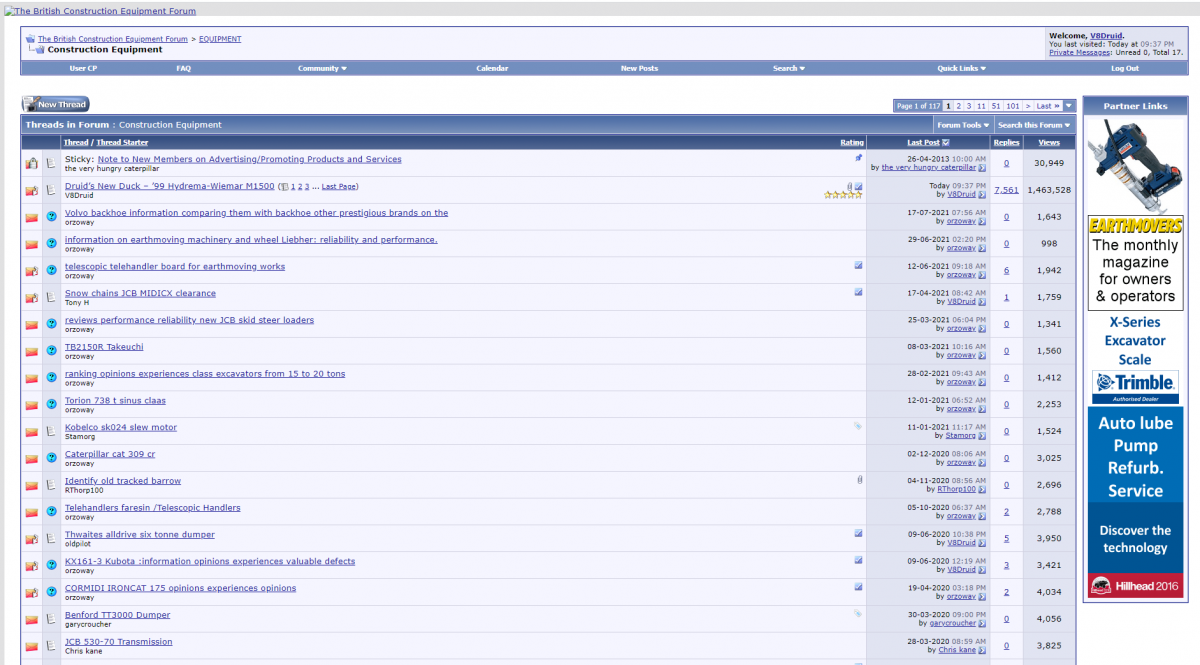Open the EQUIPMENT breadcrumb link
The width and height of the screenshot is (1200, 665).
(220, 39)
